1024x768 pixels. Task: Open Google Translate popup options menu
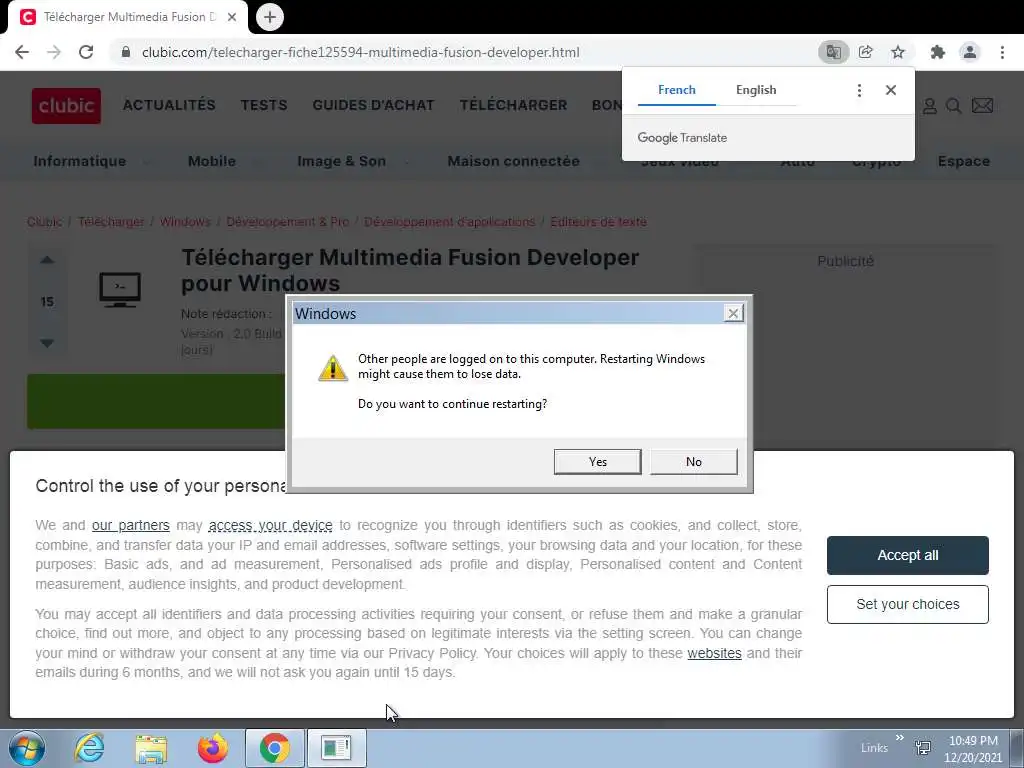point(859,90)
